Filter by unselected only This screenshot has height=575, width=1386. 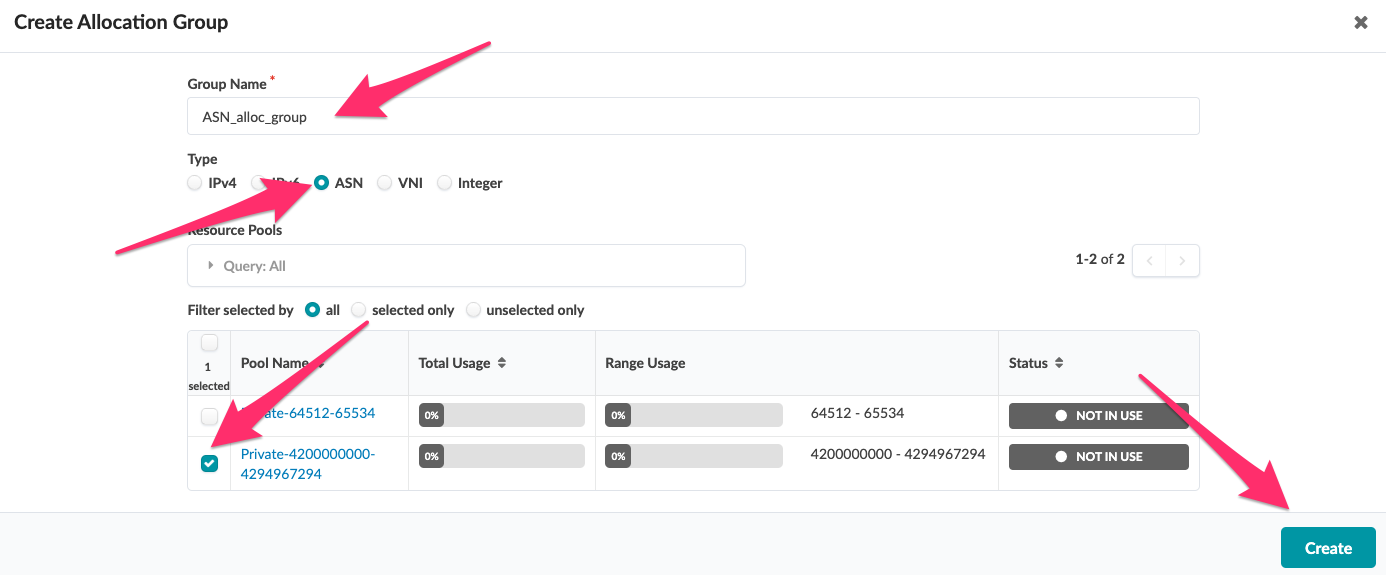[473, 310]
